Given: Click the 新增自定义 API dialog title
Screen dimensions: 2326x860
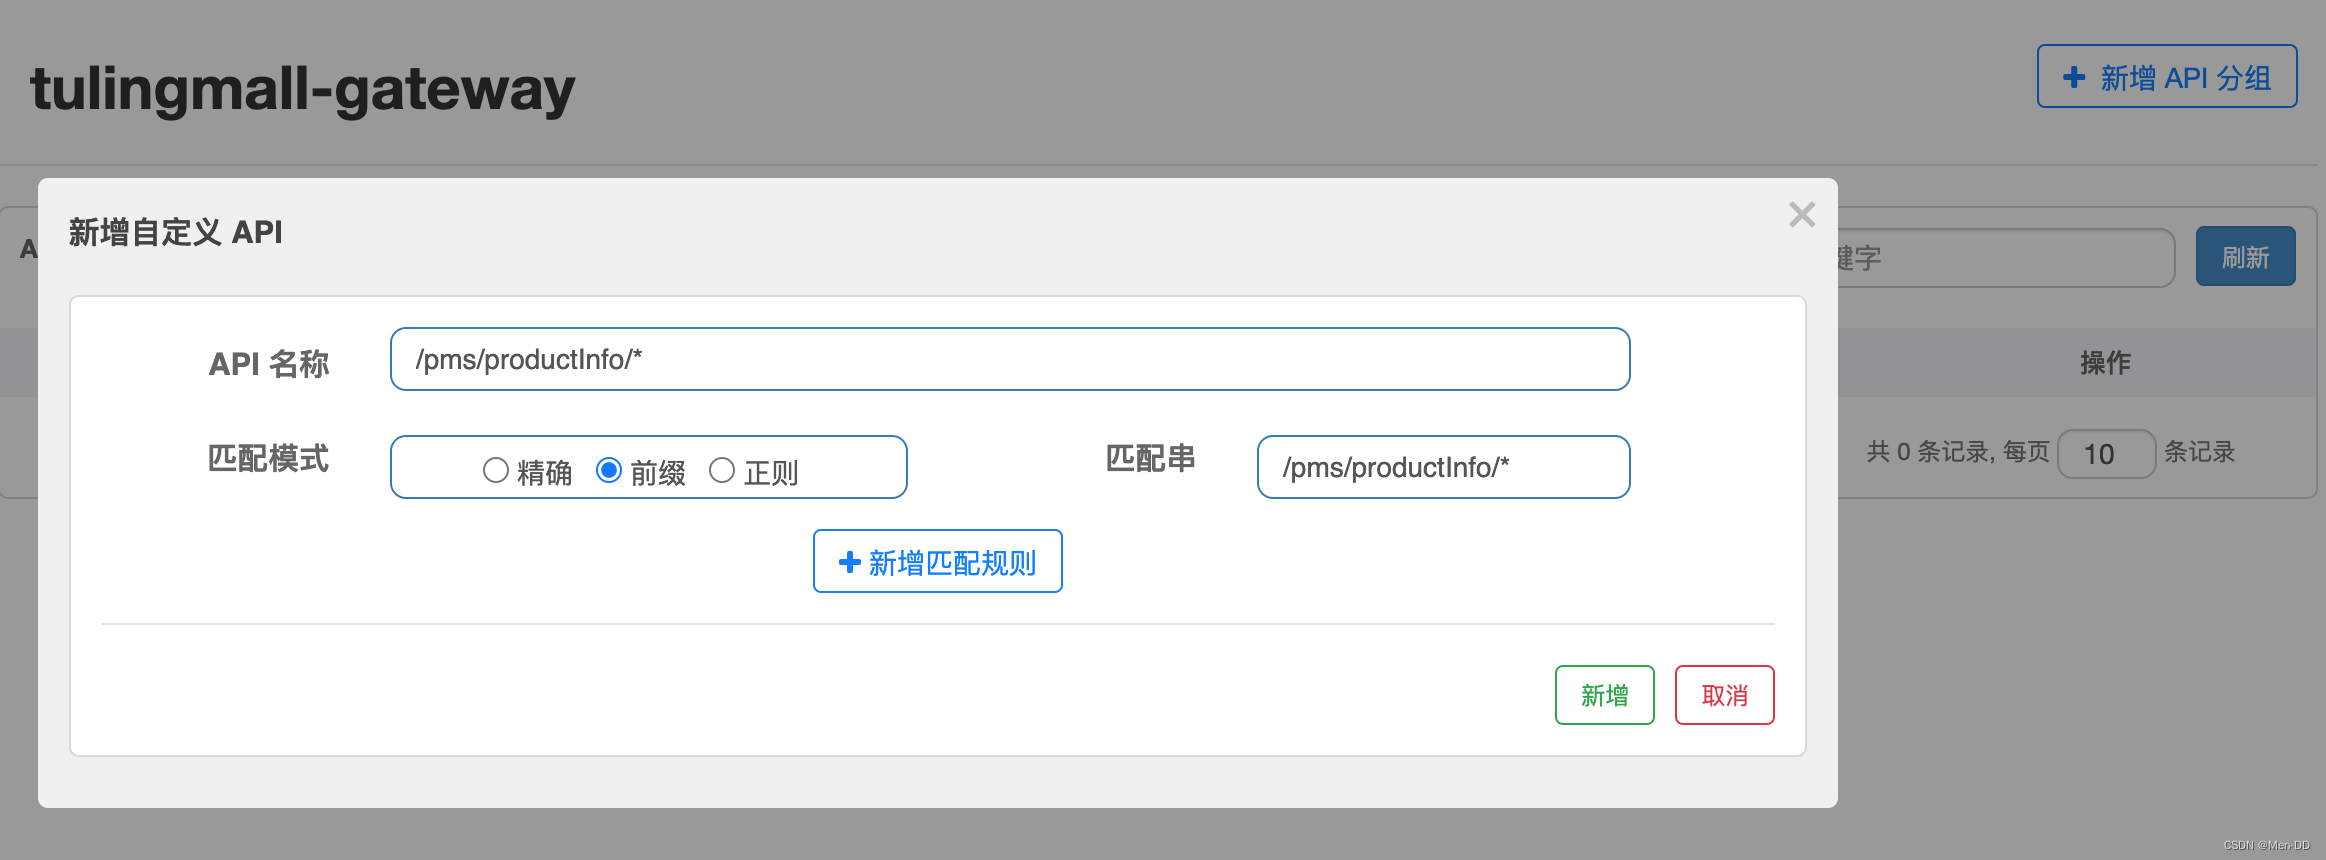Looking at the screenshot, I should 175,232.
